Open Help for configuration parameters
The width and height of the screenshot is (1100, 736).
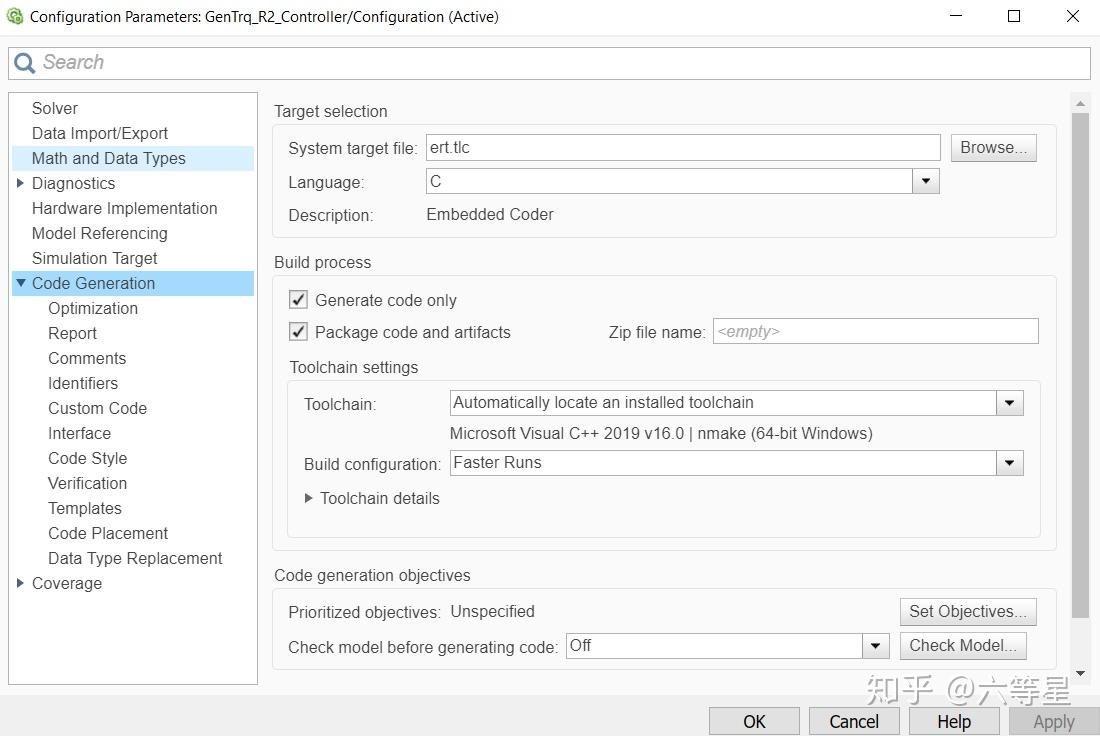[x=954, y=721]
